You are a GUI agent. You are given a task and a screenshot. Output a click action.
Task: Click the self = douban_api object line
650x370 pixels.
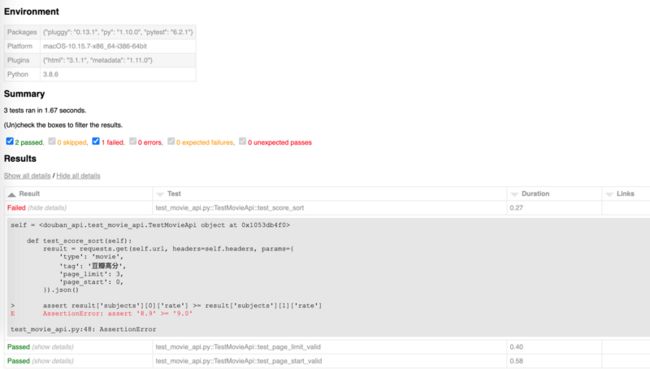pos(150,225)
